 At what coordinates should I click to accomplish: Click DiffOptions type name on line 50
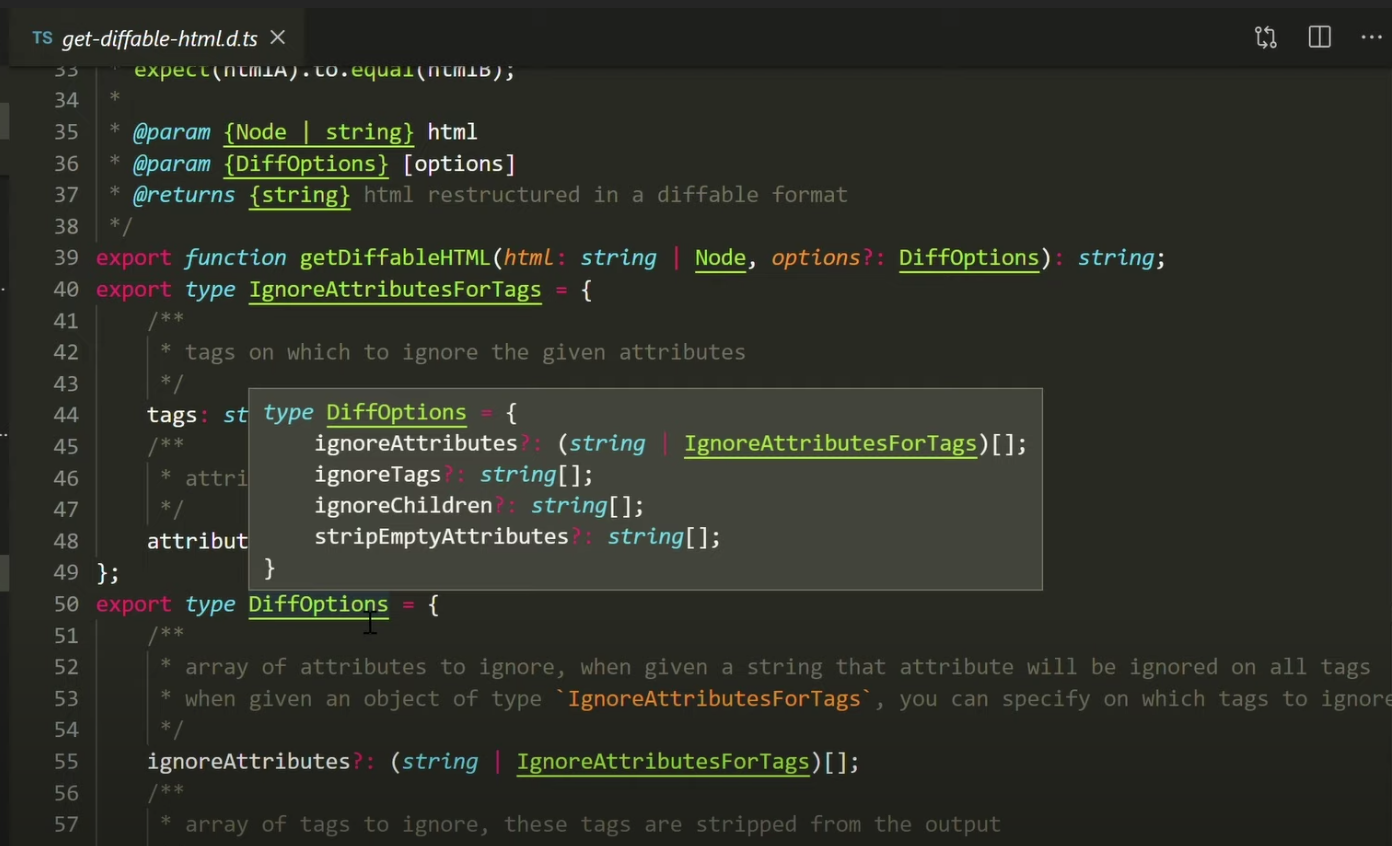click(x=318, y=604)
